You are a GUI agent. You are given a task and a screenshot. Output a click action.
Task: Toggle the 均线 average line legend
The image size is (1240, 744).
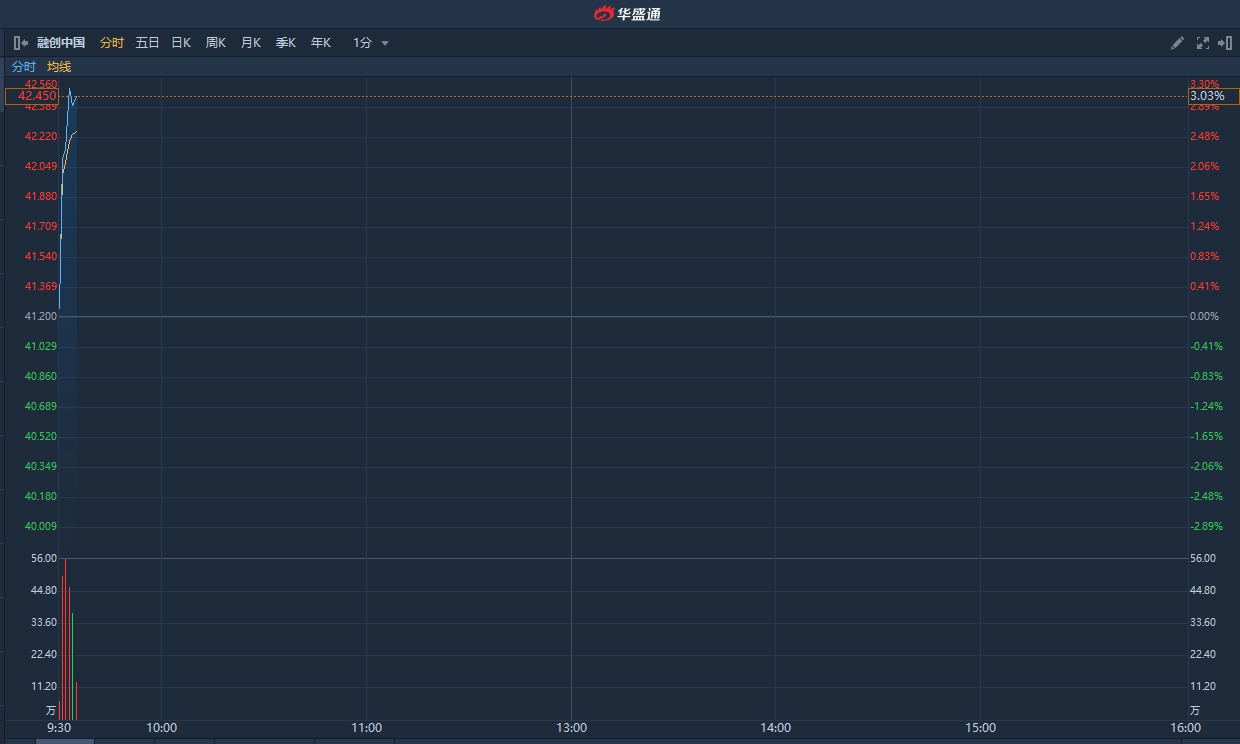point(59,67)
